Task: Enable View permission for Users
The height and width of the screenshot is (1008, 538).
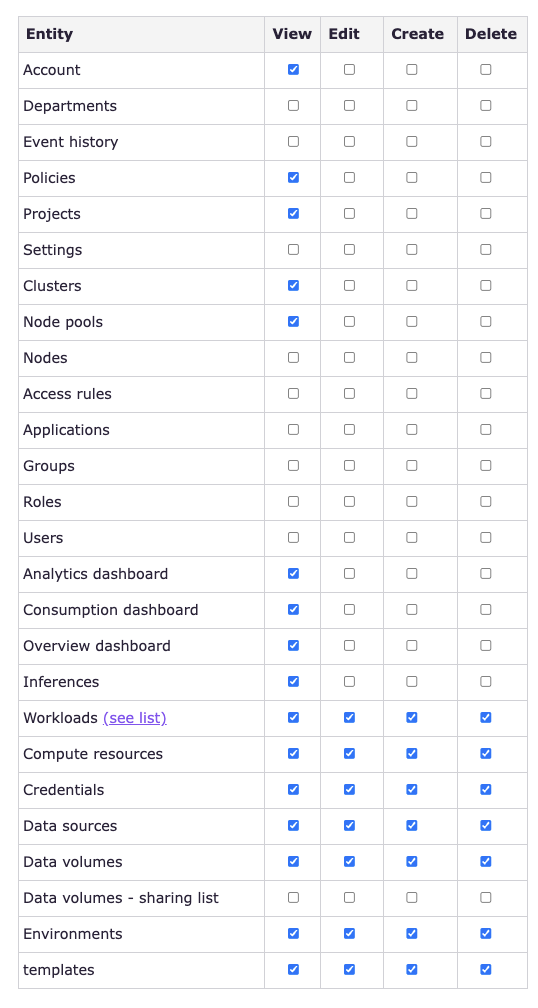Action: (293, 537)
